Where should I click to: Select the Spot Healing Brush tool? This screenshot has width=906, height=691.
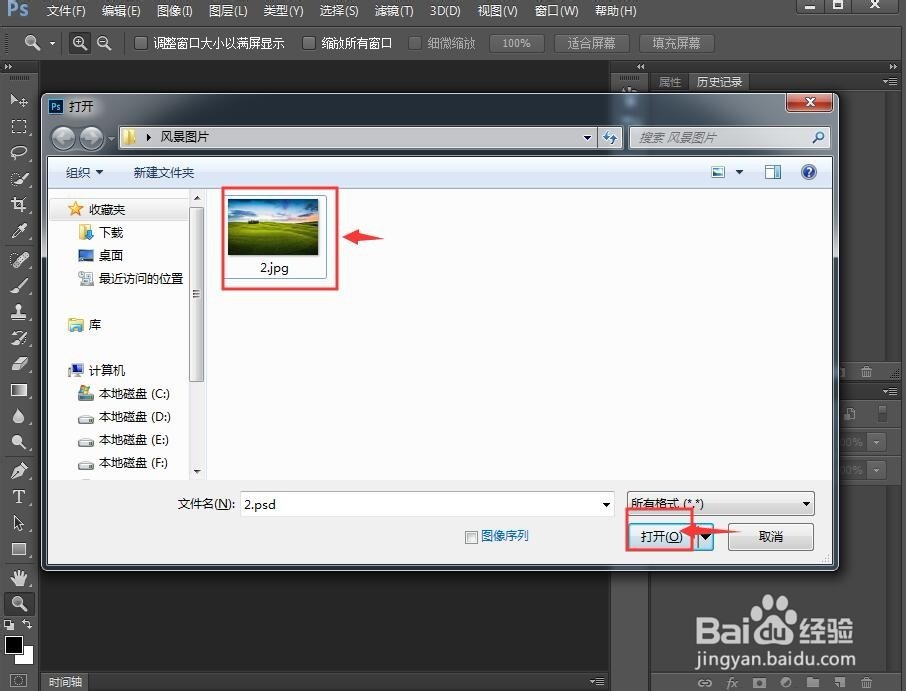click(x=18, y=259)
